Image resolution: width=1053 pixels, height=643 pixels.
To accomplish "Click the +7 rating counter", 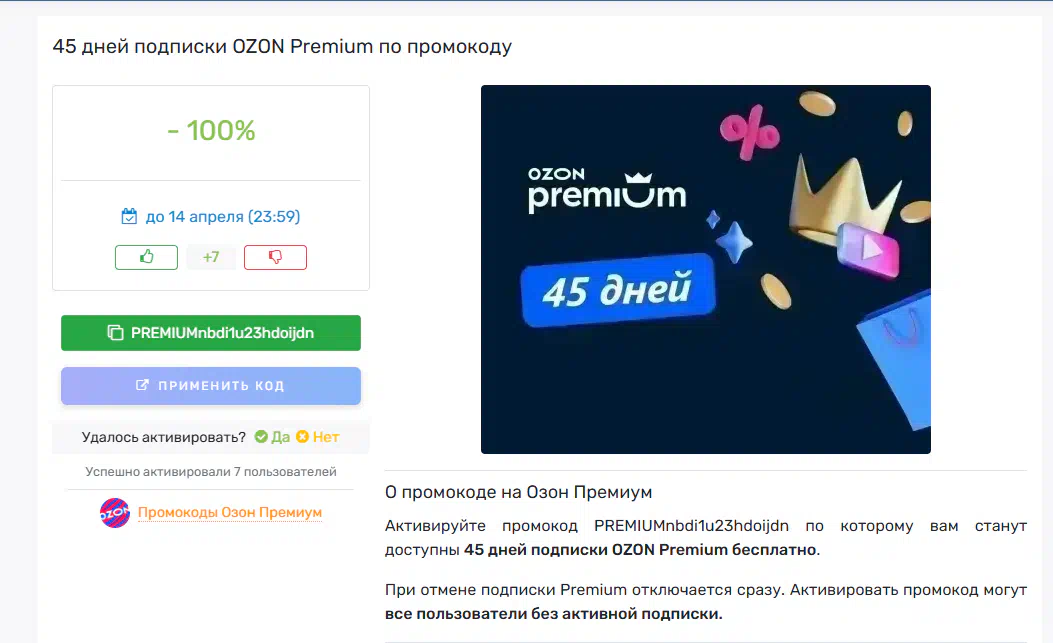I will pyautogui.click(x=211, y=257).
